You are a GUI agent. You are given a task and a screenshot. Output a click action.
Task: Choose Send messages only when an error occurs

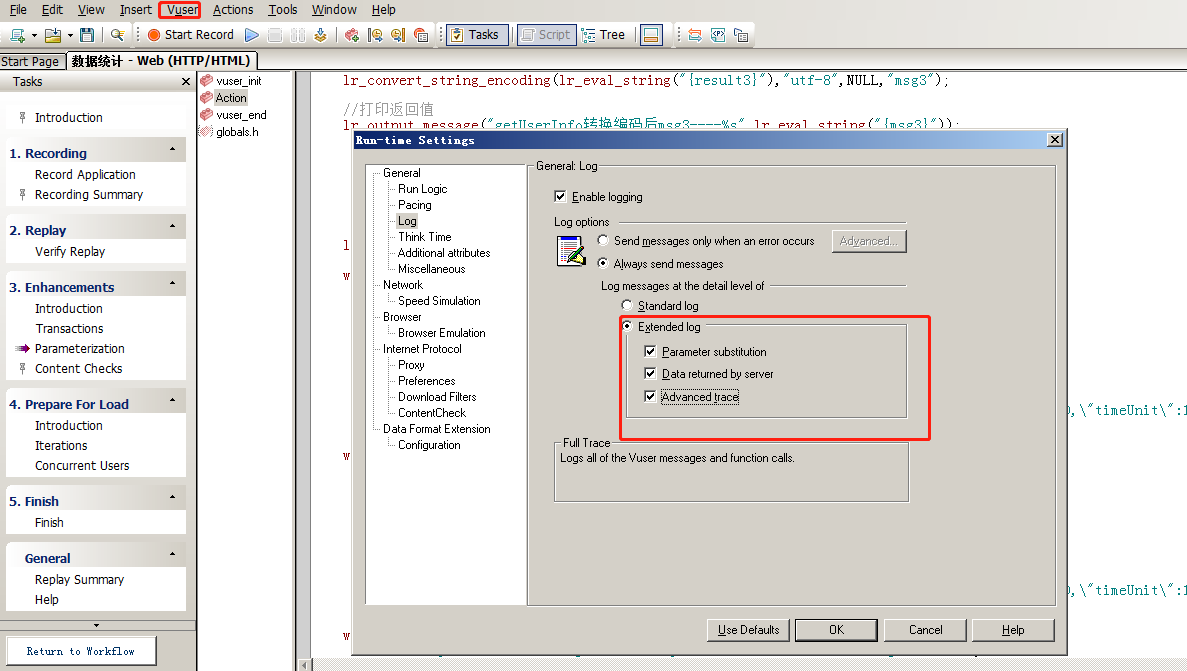602,239
